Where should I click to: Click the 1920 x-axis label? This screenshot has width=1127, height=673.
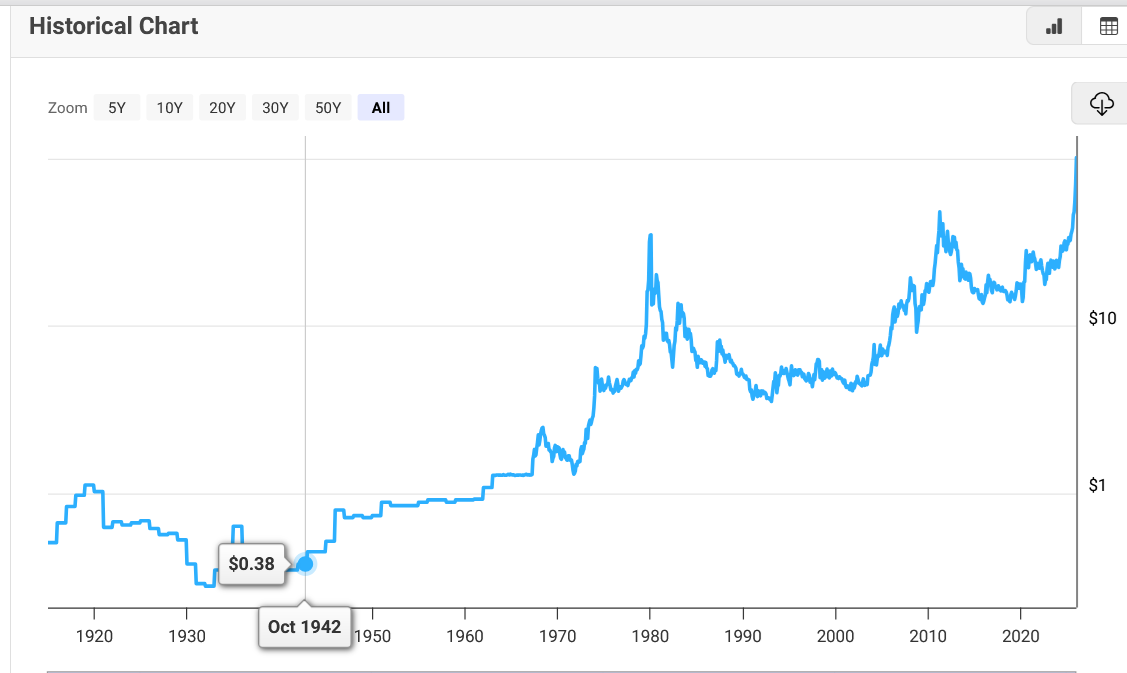(x=93, y=635)
